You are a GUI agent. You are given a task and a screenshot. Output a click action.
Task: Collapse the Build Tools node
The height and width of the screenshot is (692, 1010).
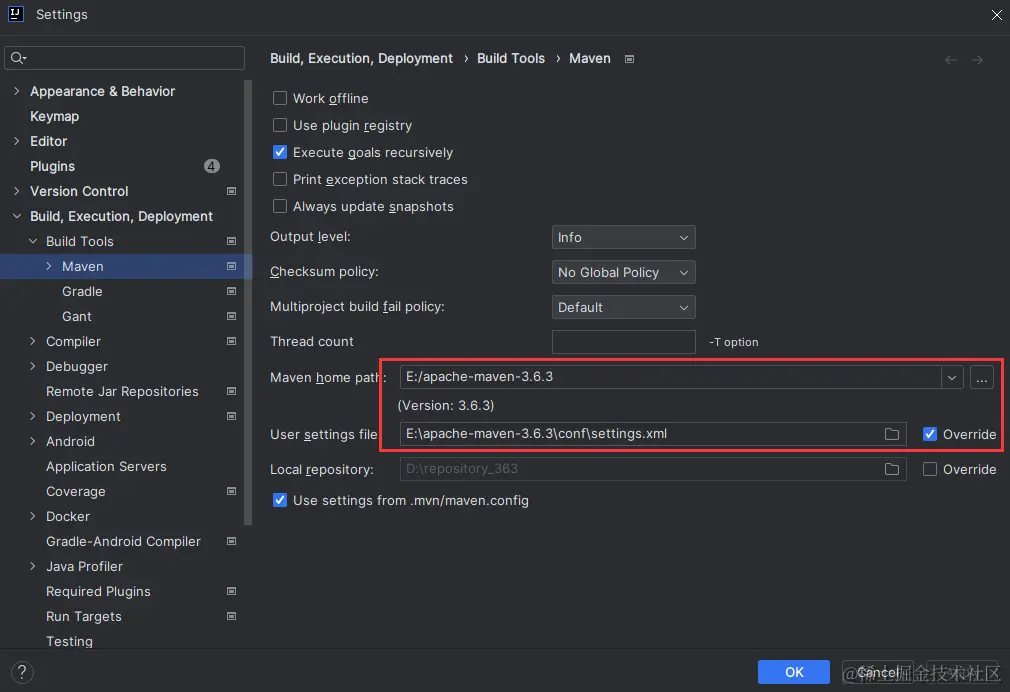click(x=33, y=241)
